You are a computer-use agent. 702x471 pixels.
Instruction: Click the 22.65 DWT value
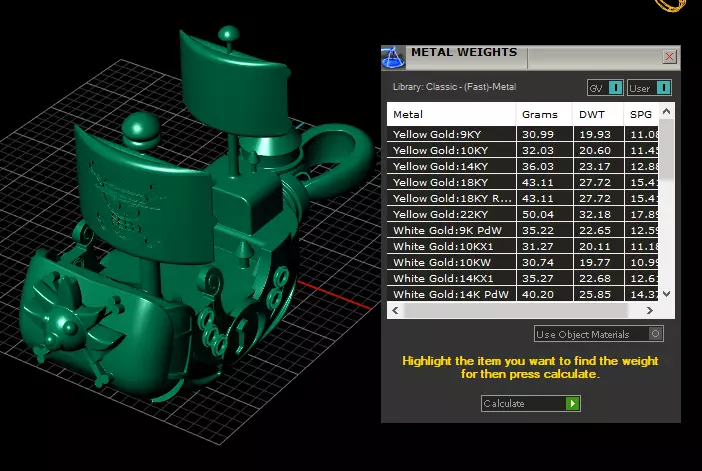595,230
